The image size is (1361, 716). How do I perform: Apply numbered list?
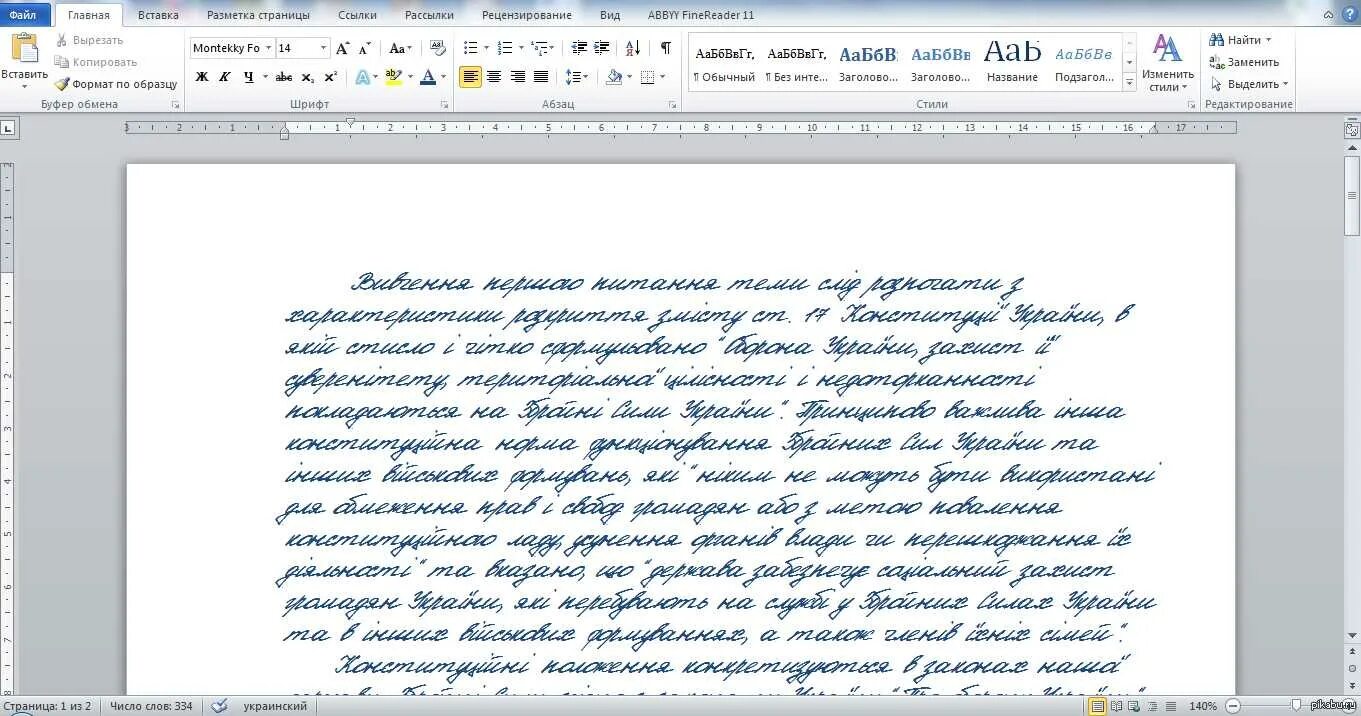point(504,48)
